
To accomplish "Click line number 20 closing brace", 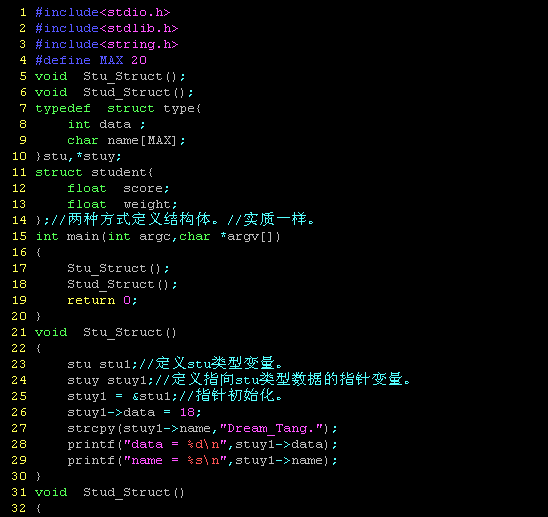I will pyautogui.click(x=38, y=316).
